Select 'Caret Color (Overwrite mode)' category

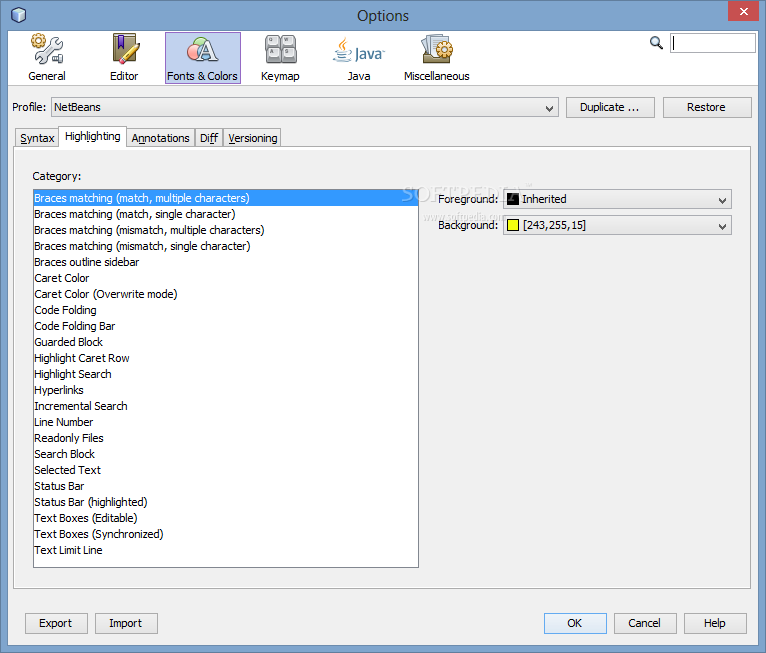[x=226, y=294]
